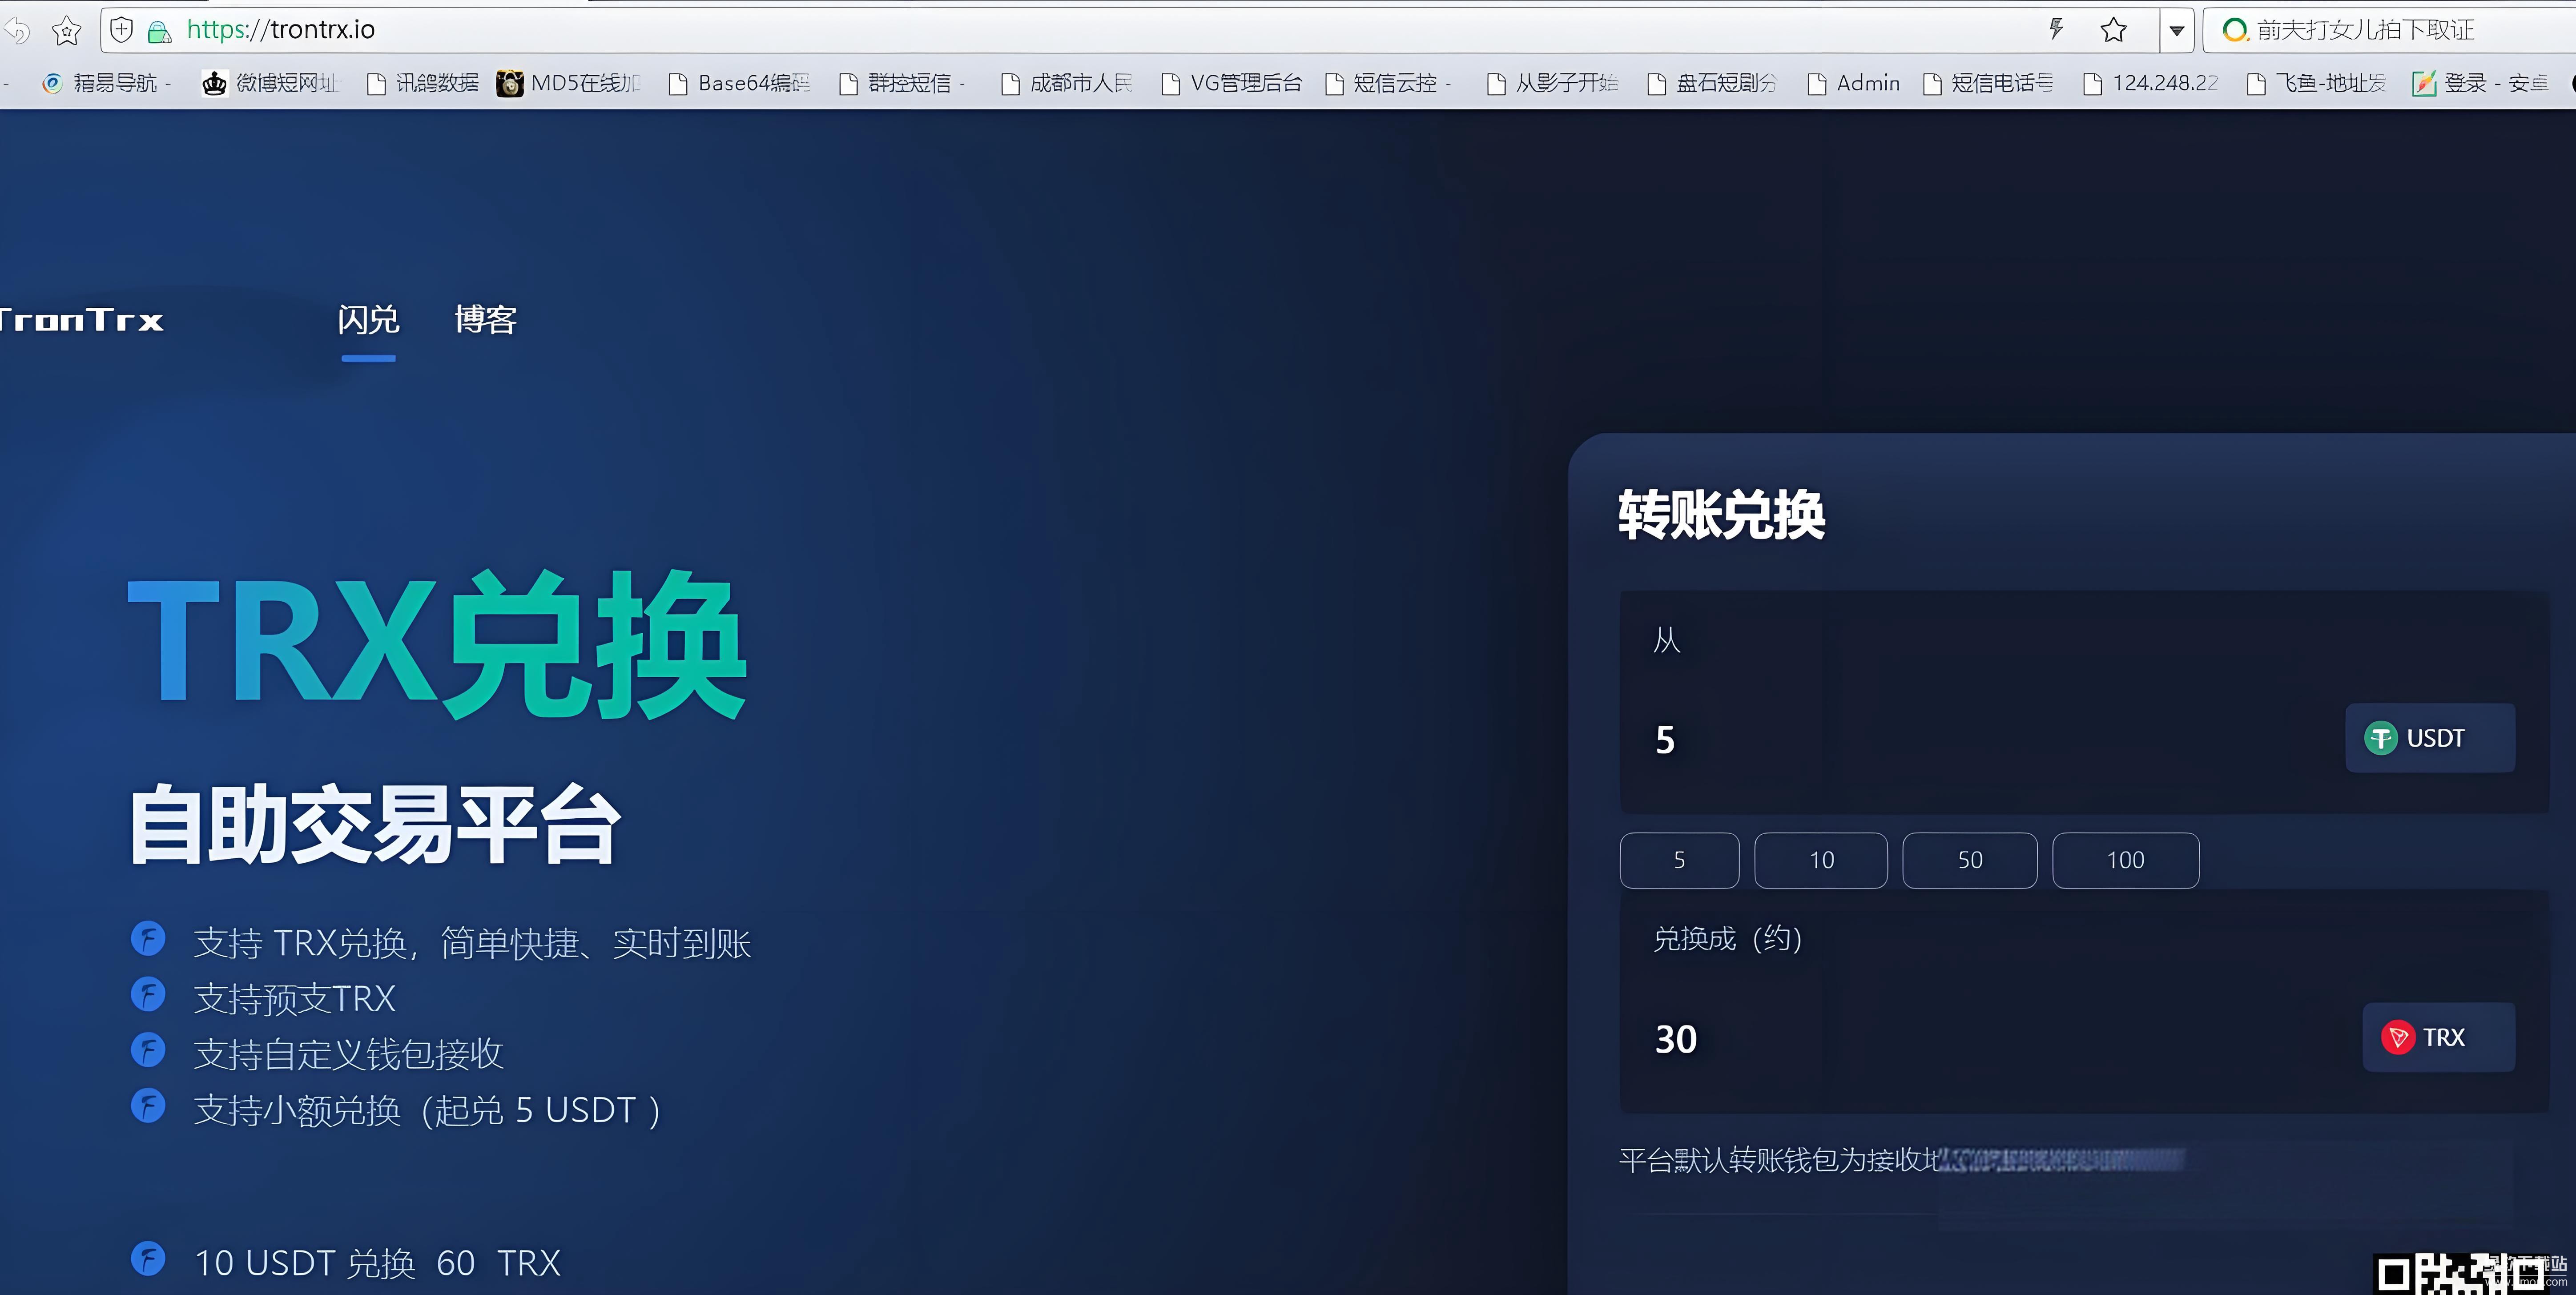Open the Base64编码 bookmark
The image size is (2576, 1295).
pos(739,83)
